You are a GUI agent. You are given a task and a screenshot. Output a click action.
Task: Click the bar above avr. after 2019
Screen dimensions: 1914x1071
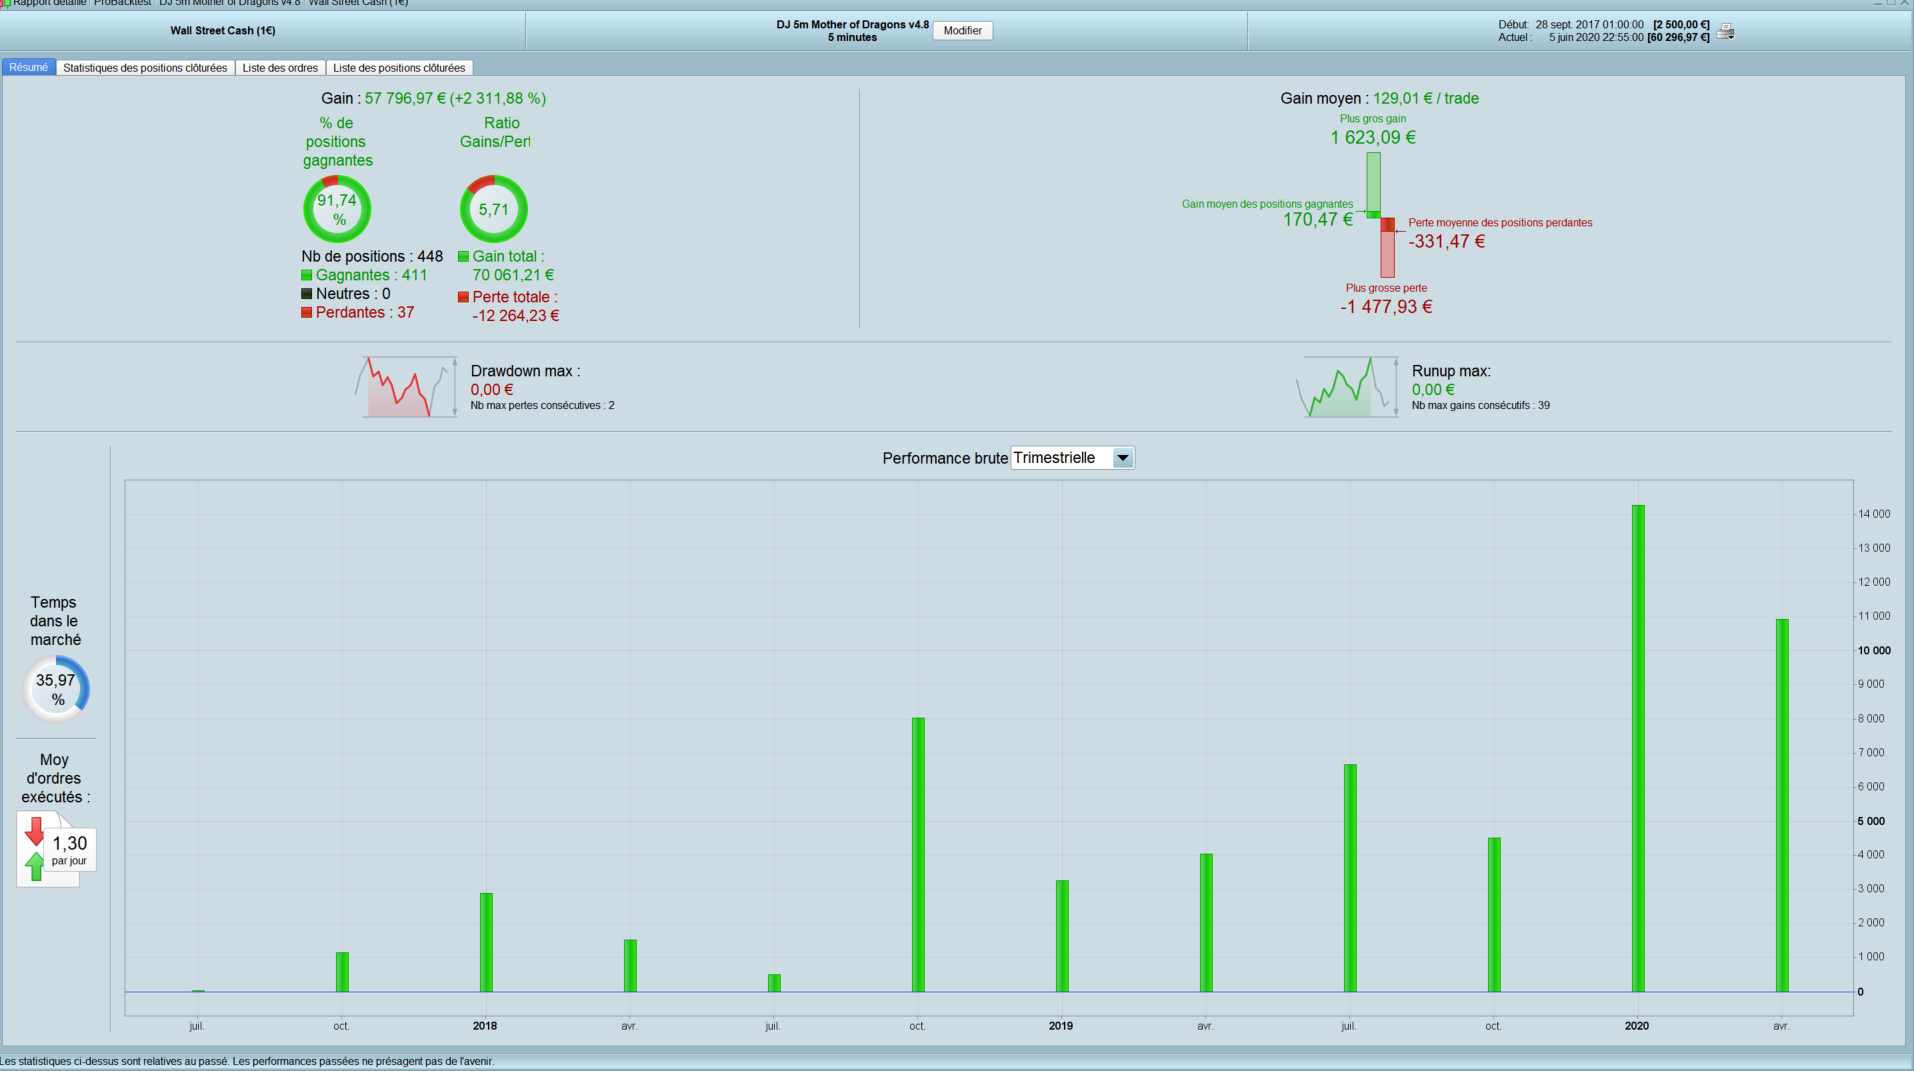[1206, 923]
